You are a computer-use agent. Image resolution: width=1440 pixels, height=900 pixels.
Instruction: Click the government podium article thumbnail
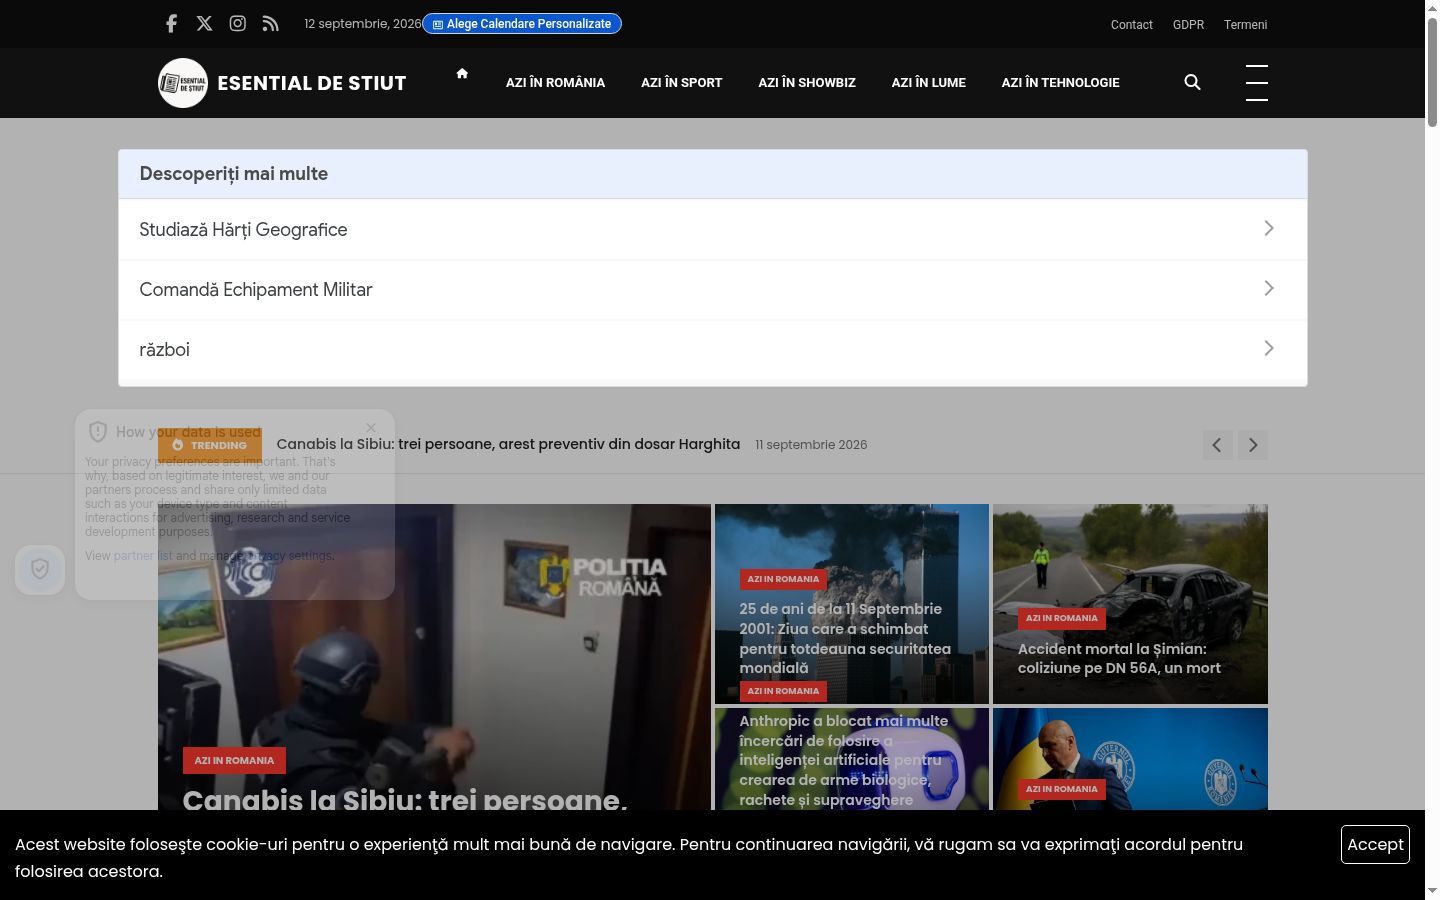(1130, 759)
